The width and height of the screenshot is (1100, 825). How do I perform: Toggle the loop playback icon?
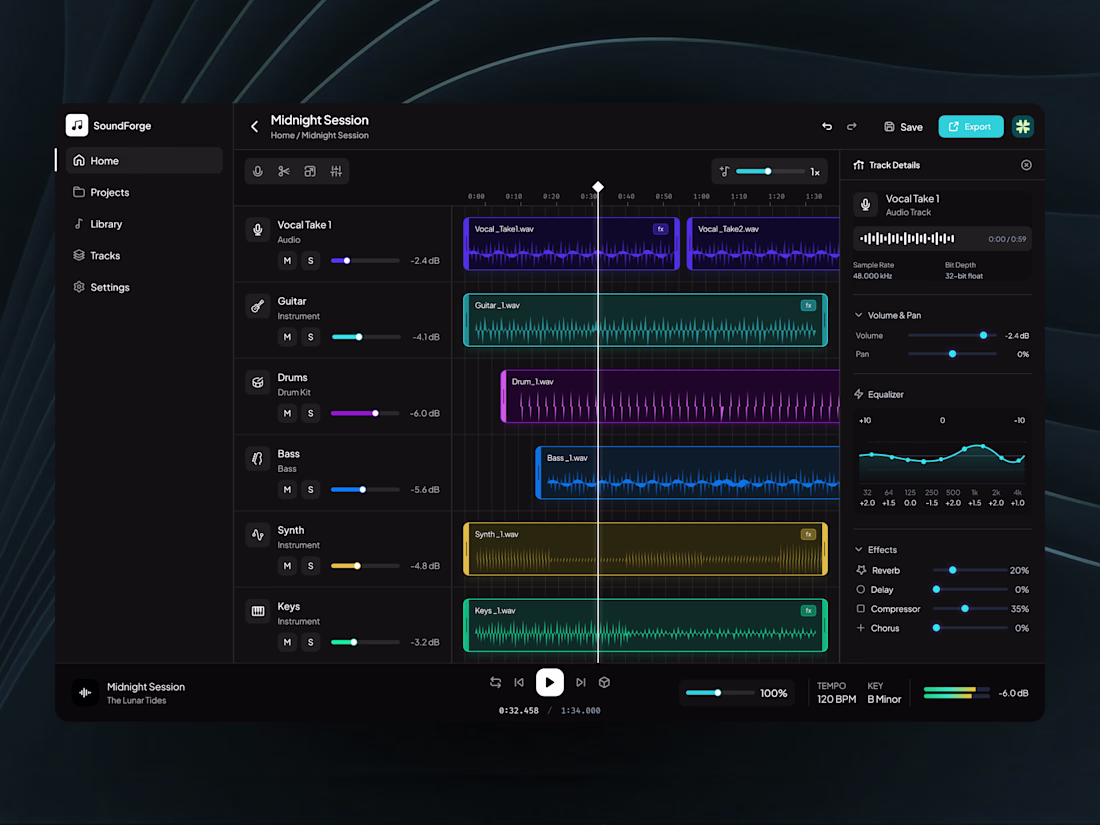(x=495, y=682)
